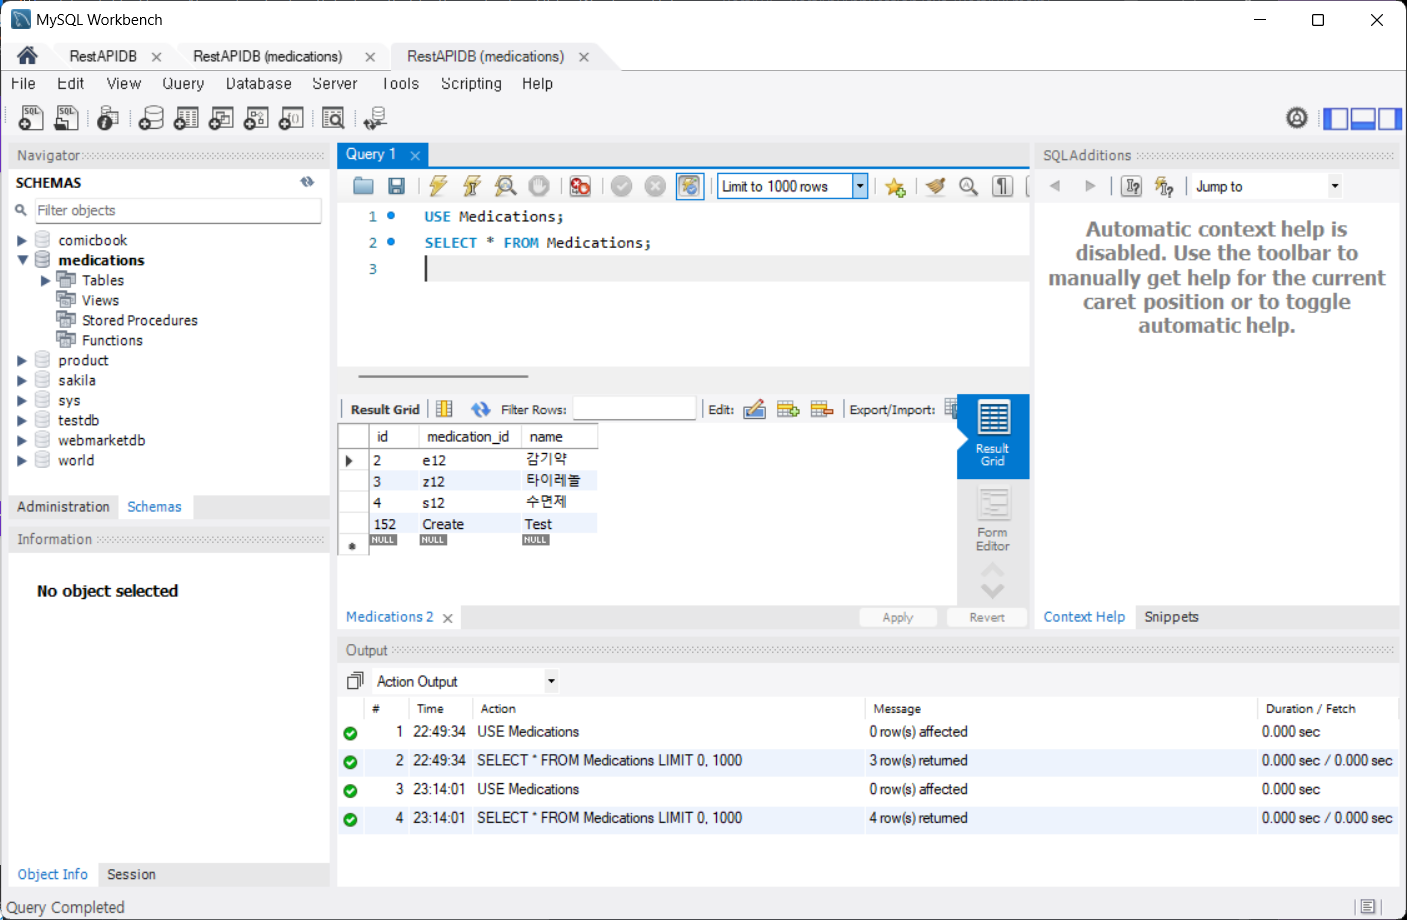The width and height of the screenshot is (1407, 920).
Task: Expand the Tables node under medications
Action: pyautogui.click(x=45, y=280)
